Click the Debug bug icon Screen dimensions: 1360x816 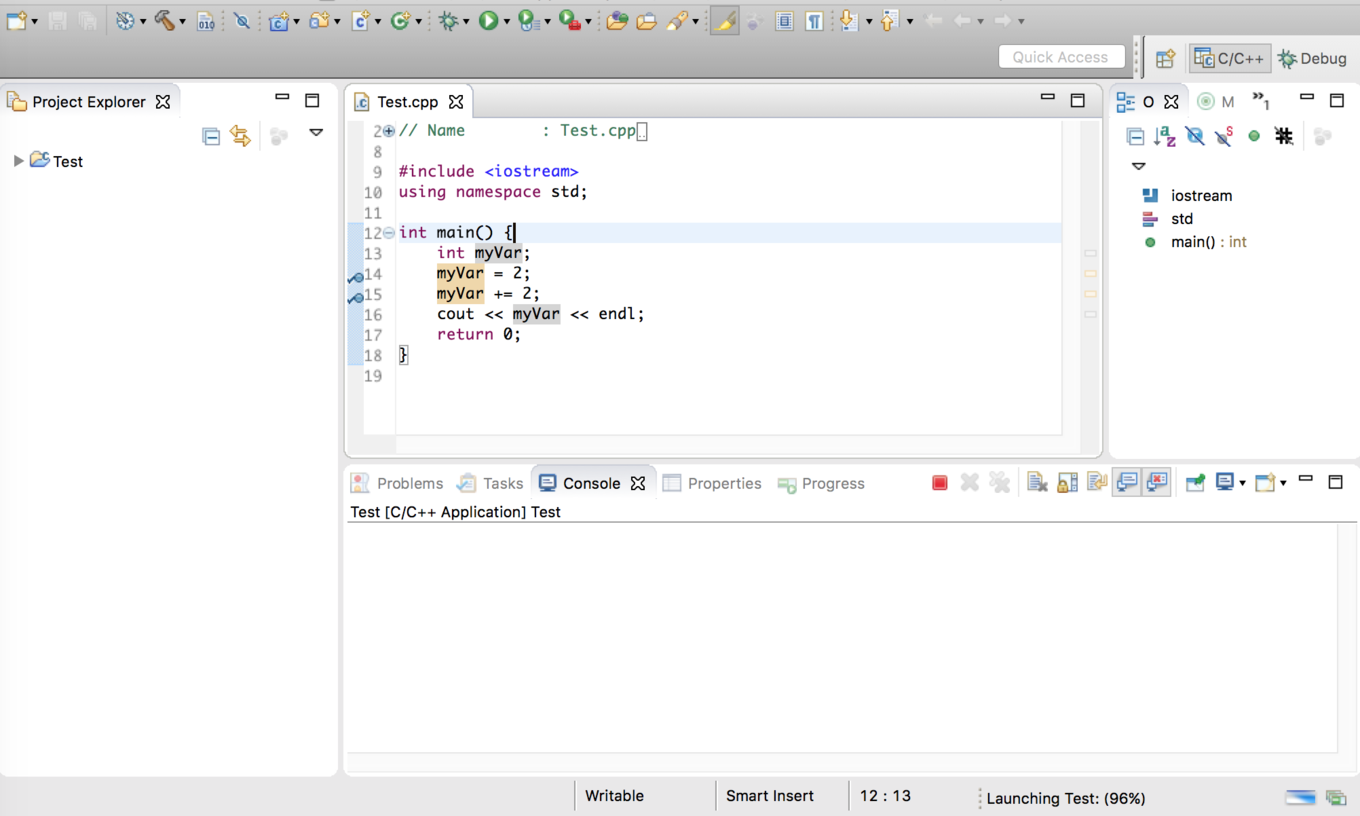click(449, 20)
